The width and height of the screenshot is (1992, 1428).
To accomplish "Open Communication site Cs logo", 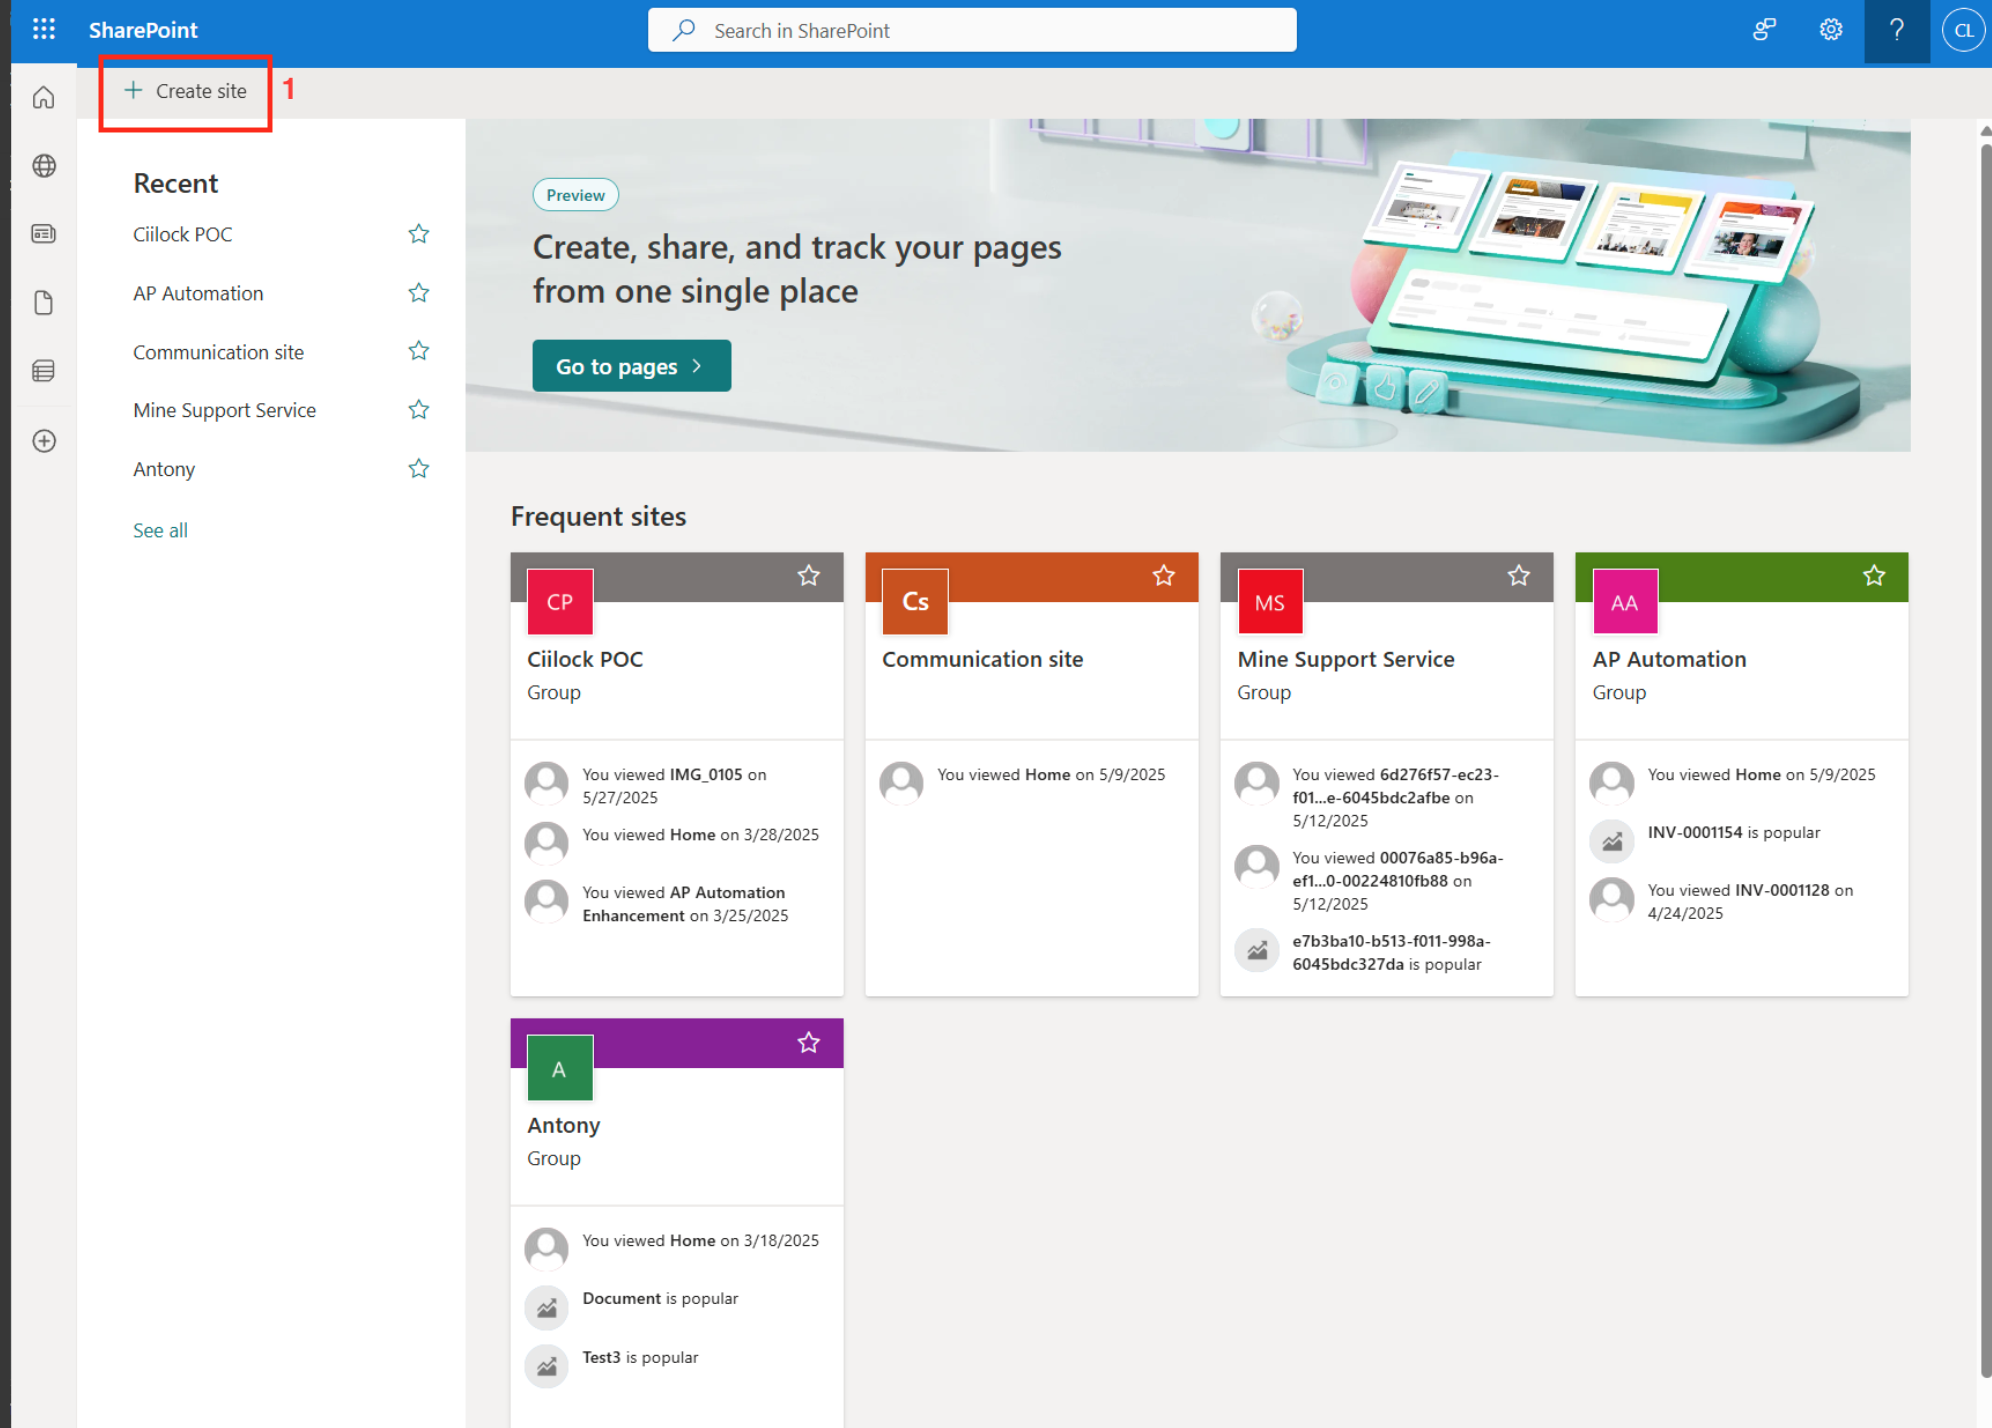I will coord(915,602).
